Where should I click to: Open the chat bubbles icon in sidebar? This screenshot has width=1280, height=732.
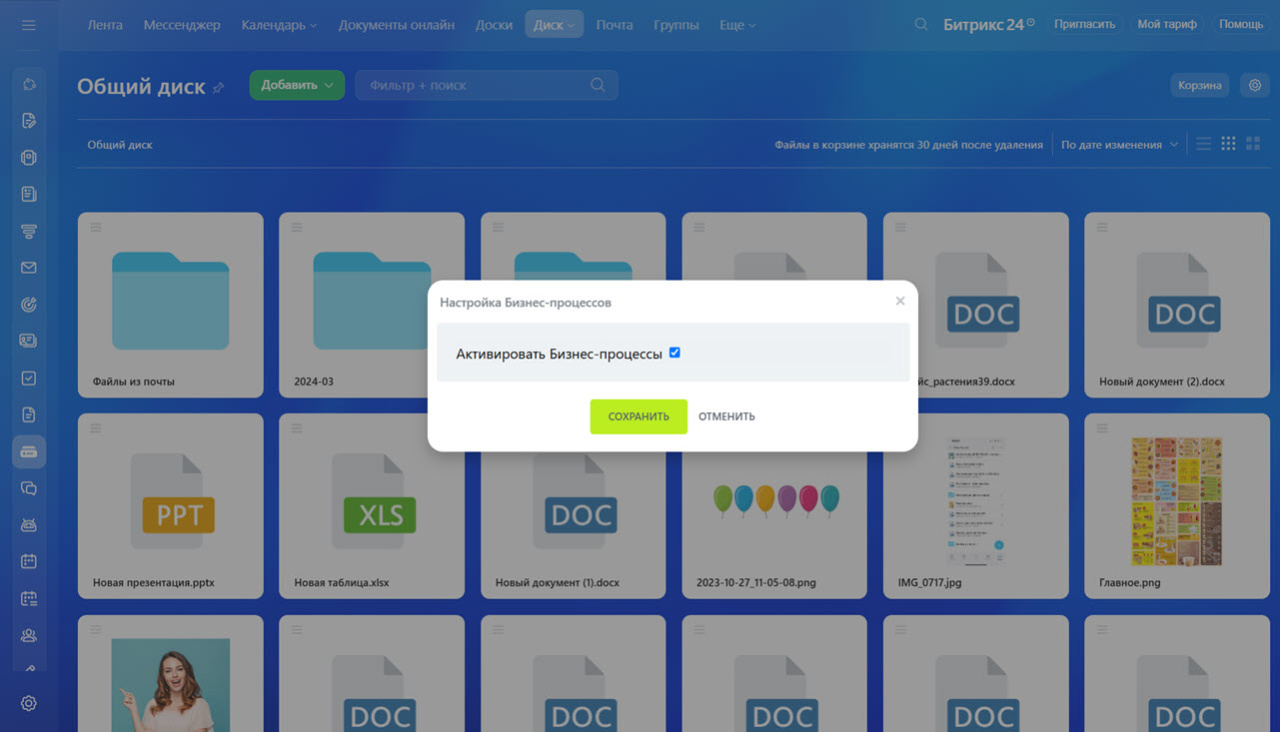click(x=29, y=489)
